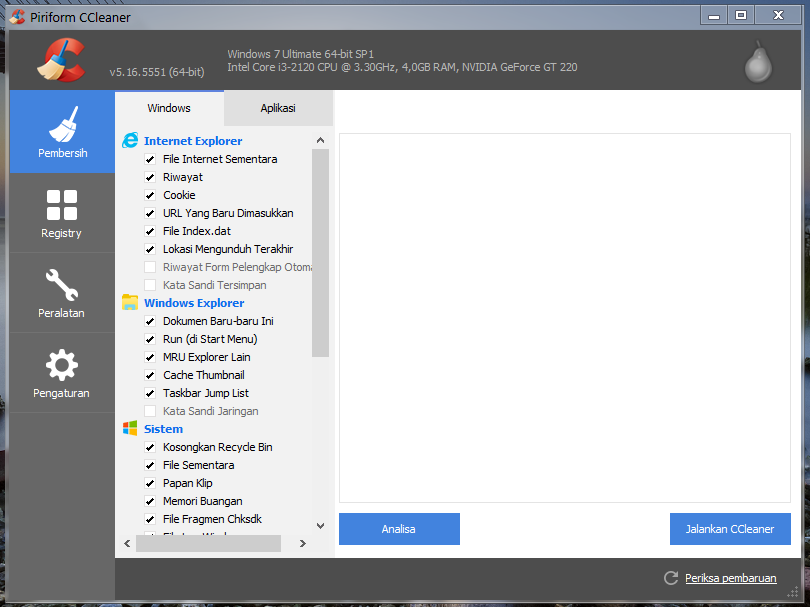Click the Windows Explorer folder icon
Screen dimensions: 810x607
tap(130, 302)
